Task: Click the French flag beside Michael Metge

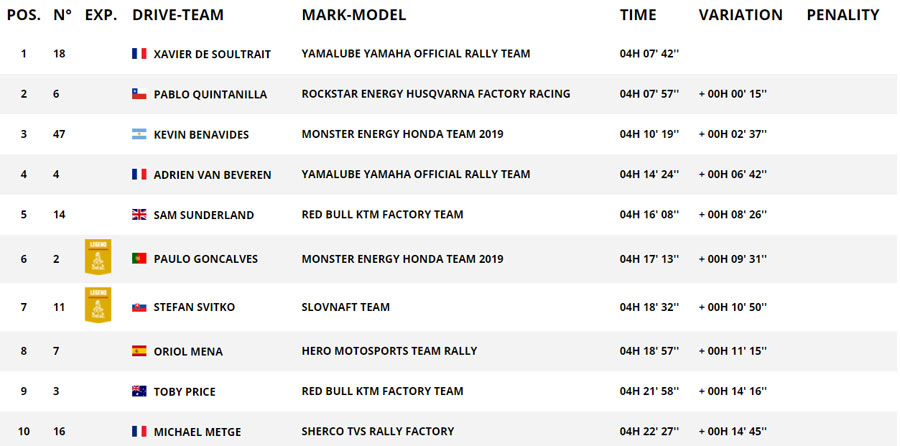Action: (x=139, y=432)
